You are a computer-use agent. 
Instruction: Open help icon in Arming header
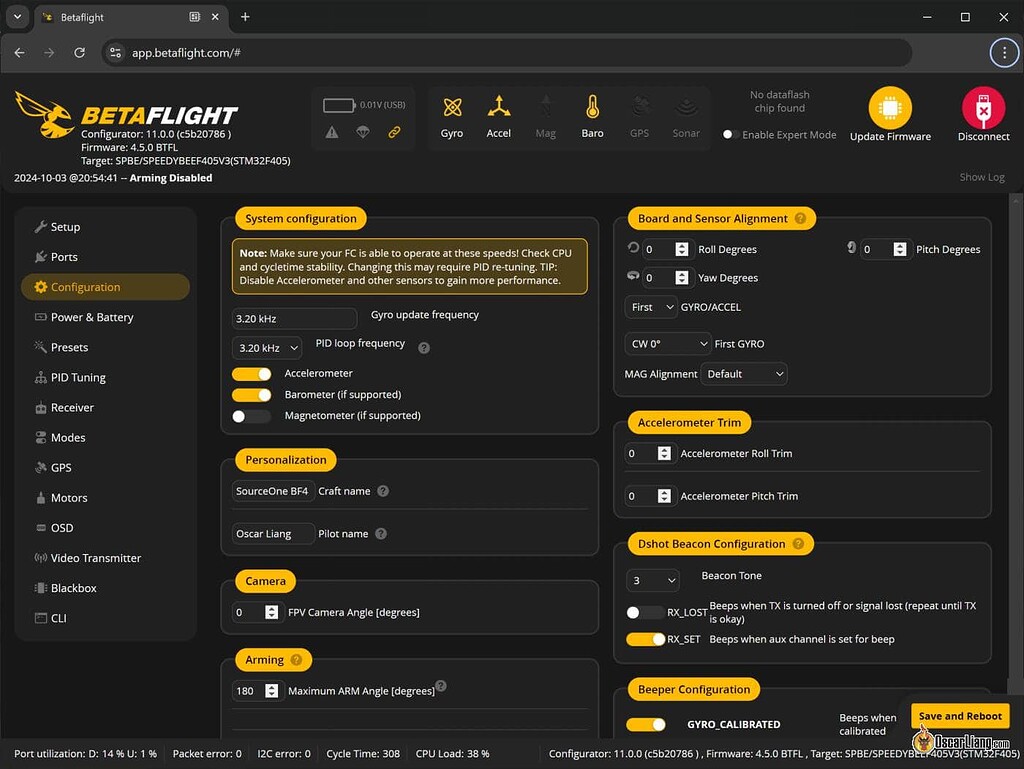[x=296, y=660]
